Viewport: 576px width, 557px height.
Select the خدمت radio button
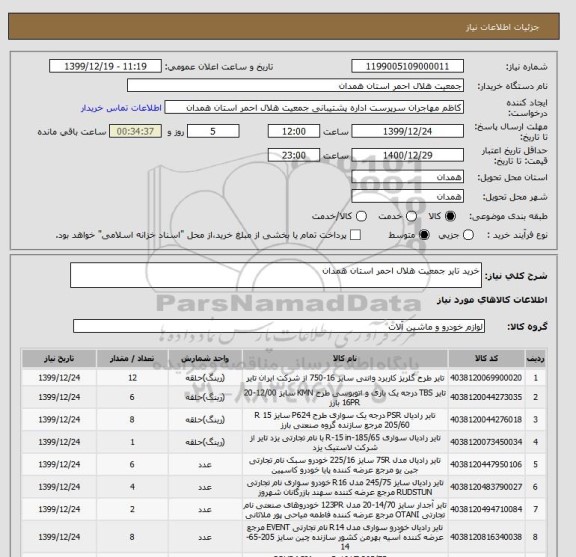coord(411,216)
